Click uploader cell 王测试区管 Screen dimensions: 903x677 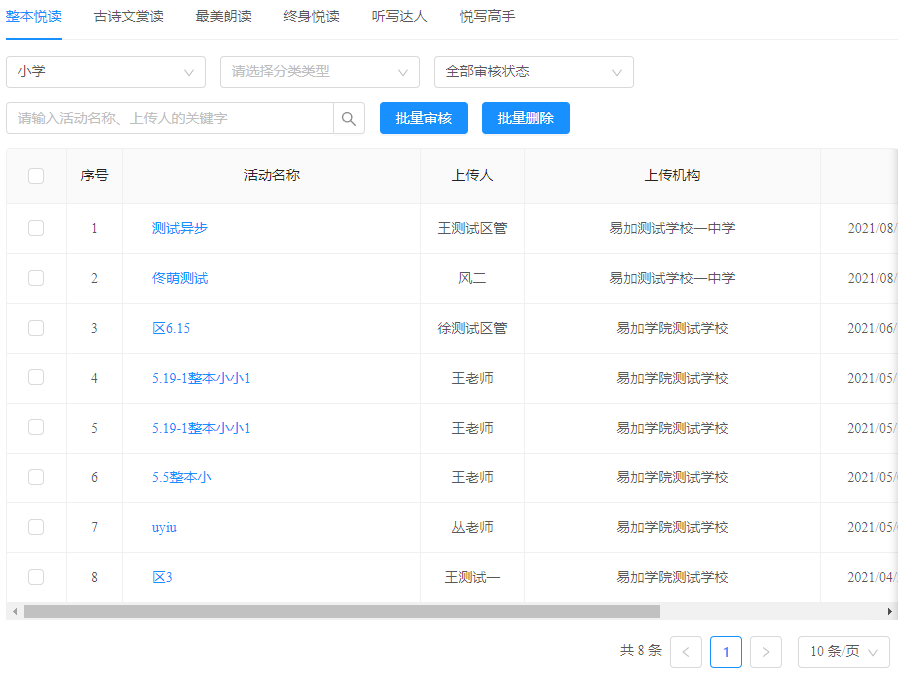472,229
